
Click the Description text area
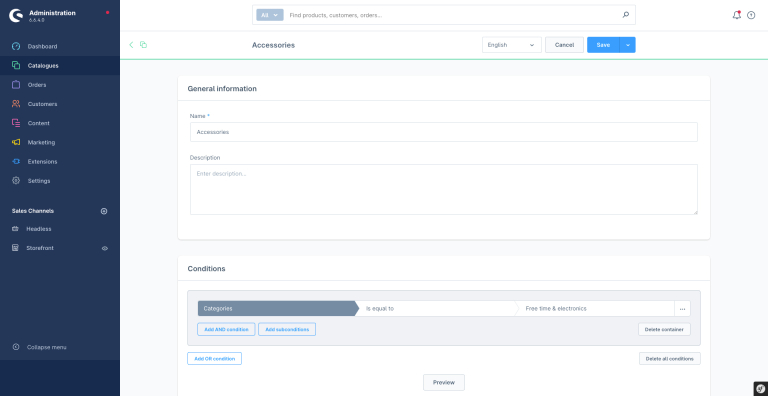click(444, 189)
